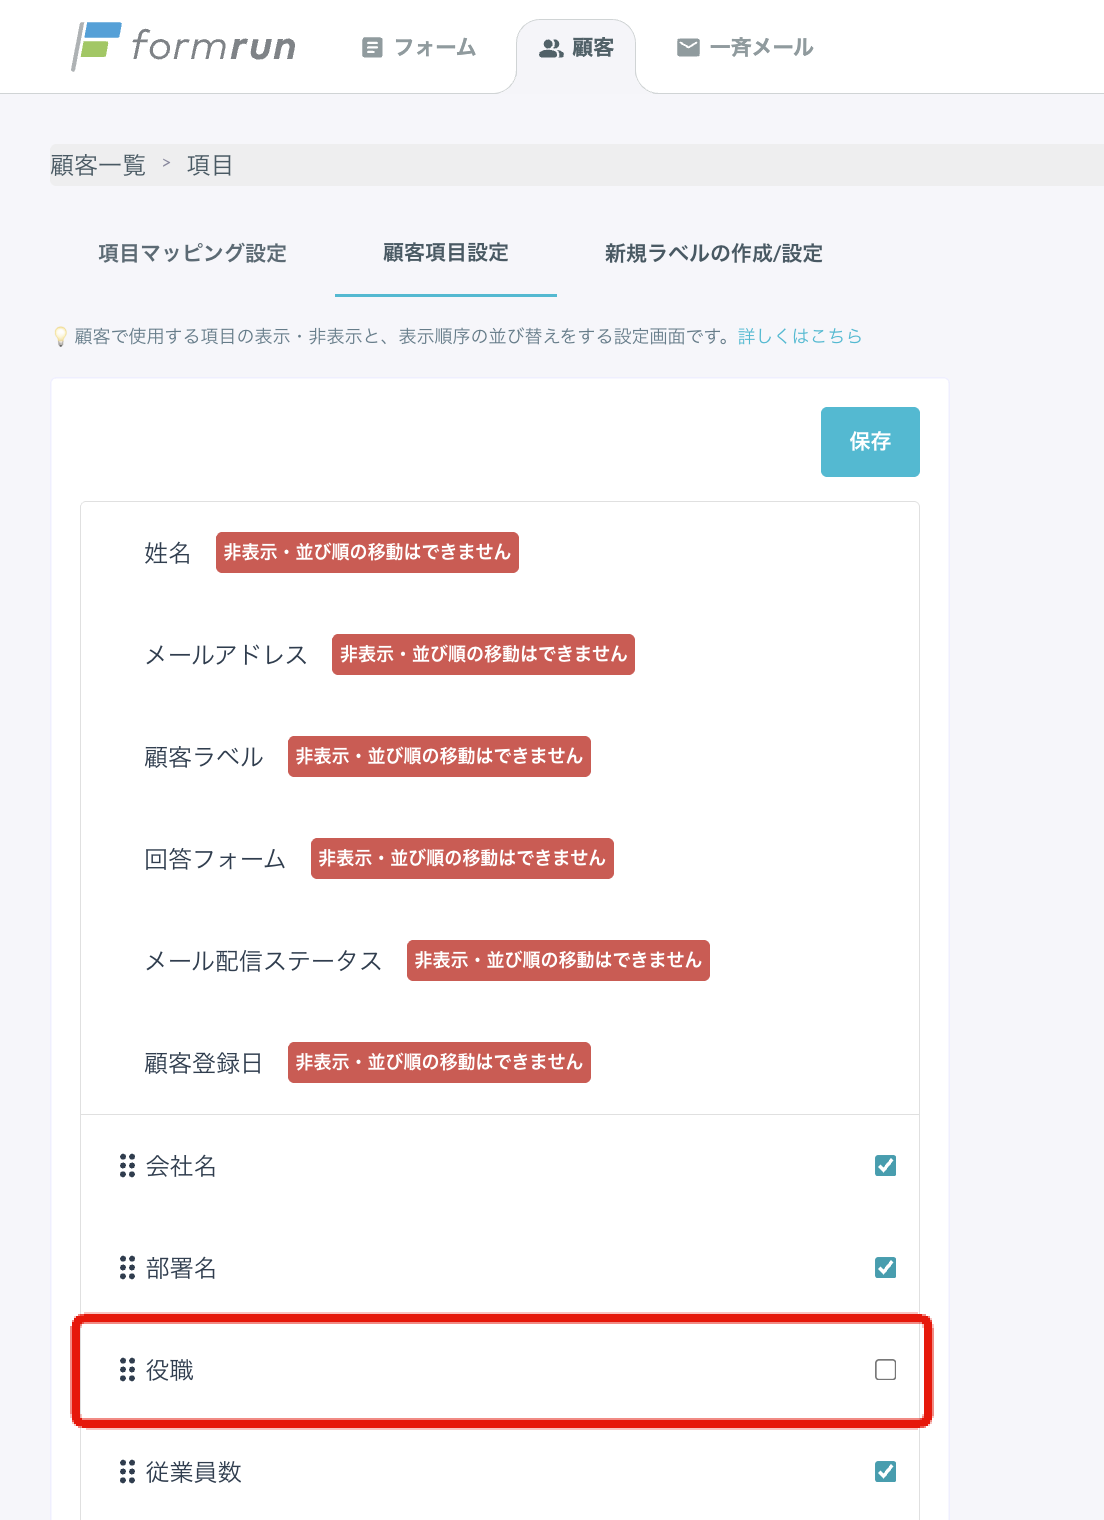
Task: Click the 保存 button
Action: click(x=870, y=442)
